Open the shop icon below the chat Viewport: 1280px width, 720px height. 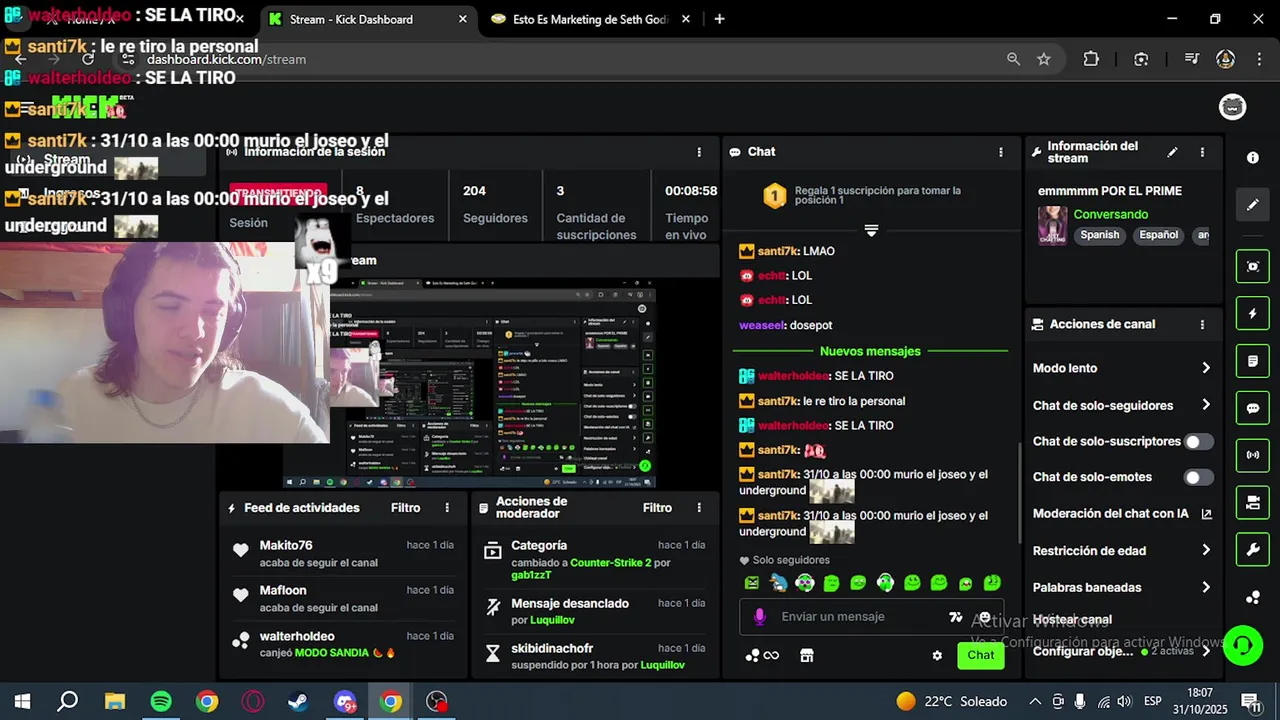click(807, 655)
